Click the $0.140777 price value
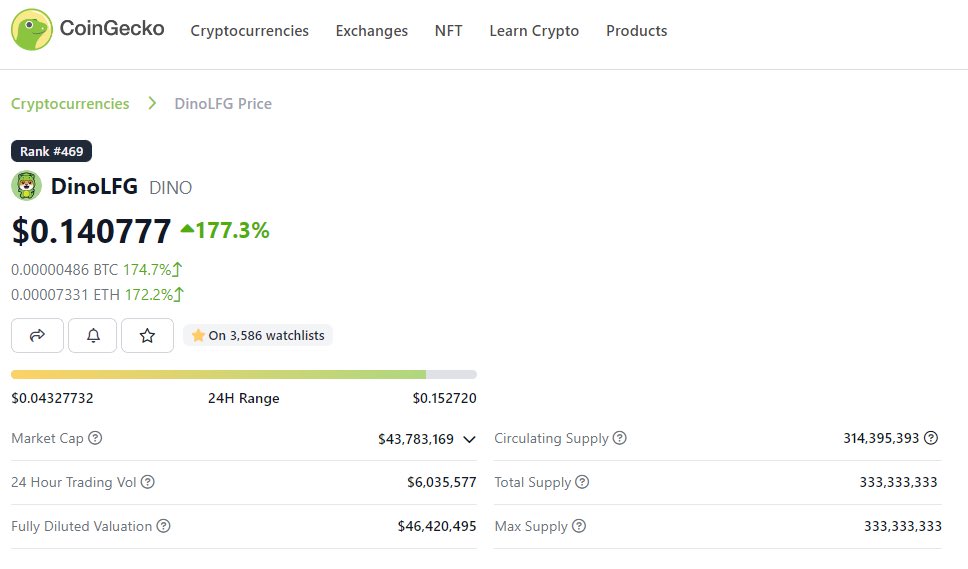 tap(91, 231)
